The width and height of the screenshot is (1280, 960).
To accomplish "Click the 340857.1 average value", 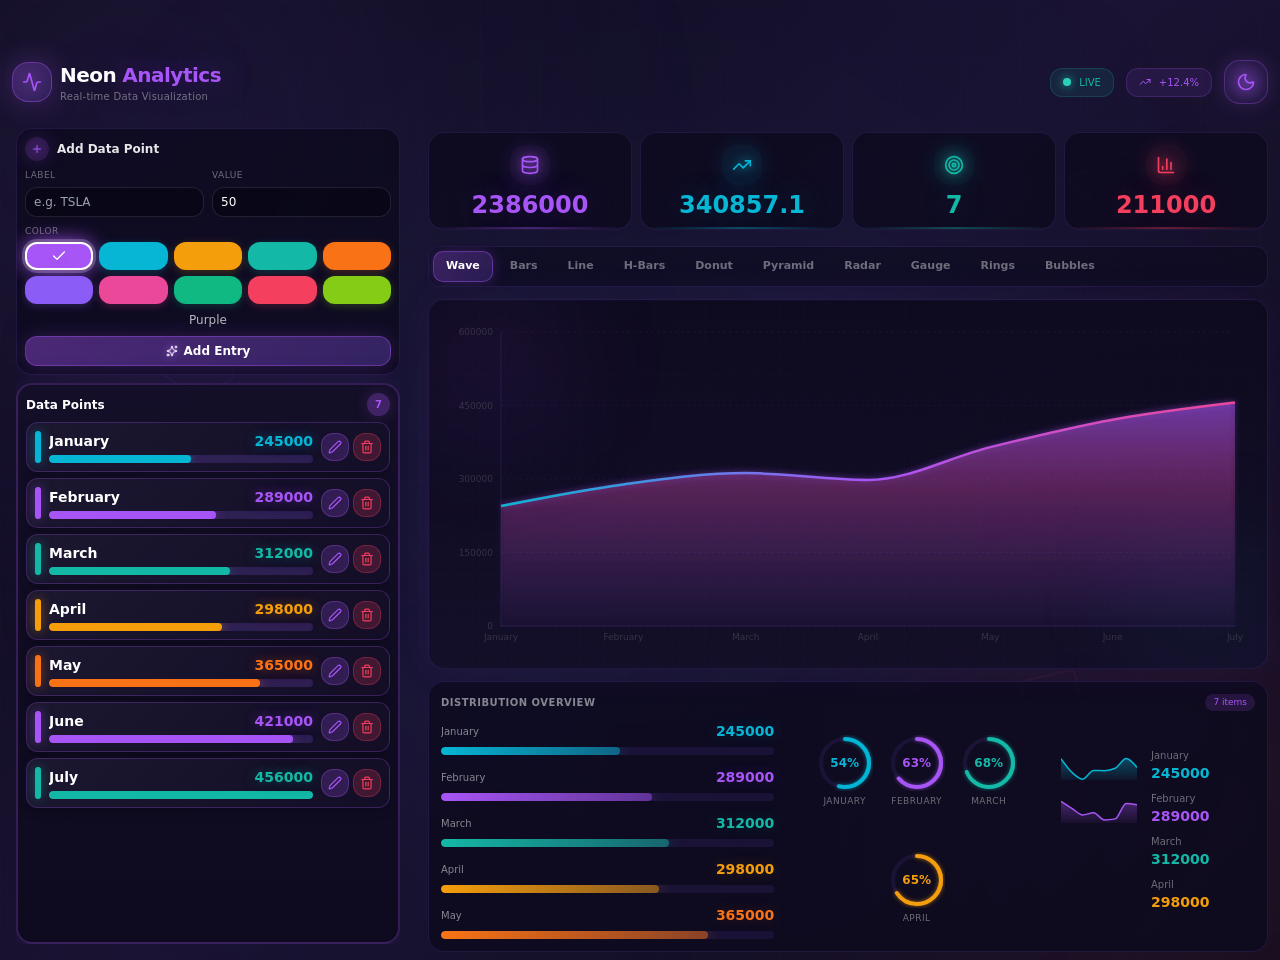I will (742, 205).
